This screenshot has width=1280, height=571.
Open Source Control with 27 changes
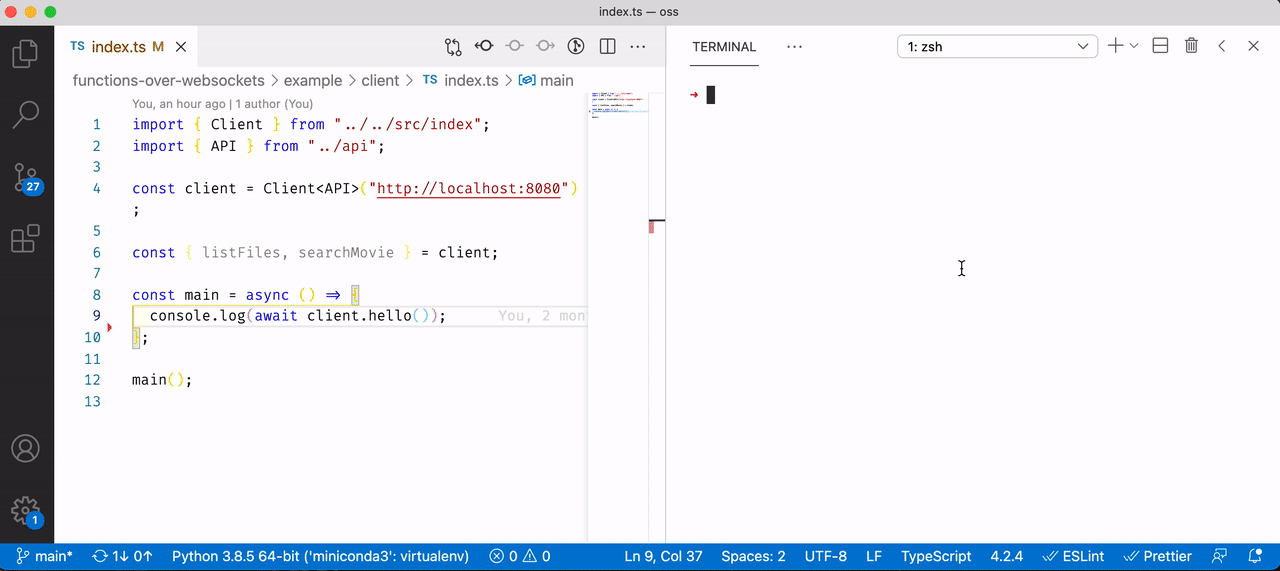(x=26, y=178)
